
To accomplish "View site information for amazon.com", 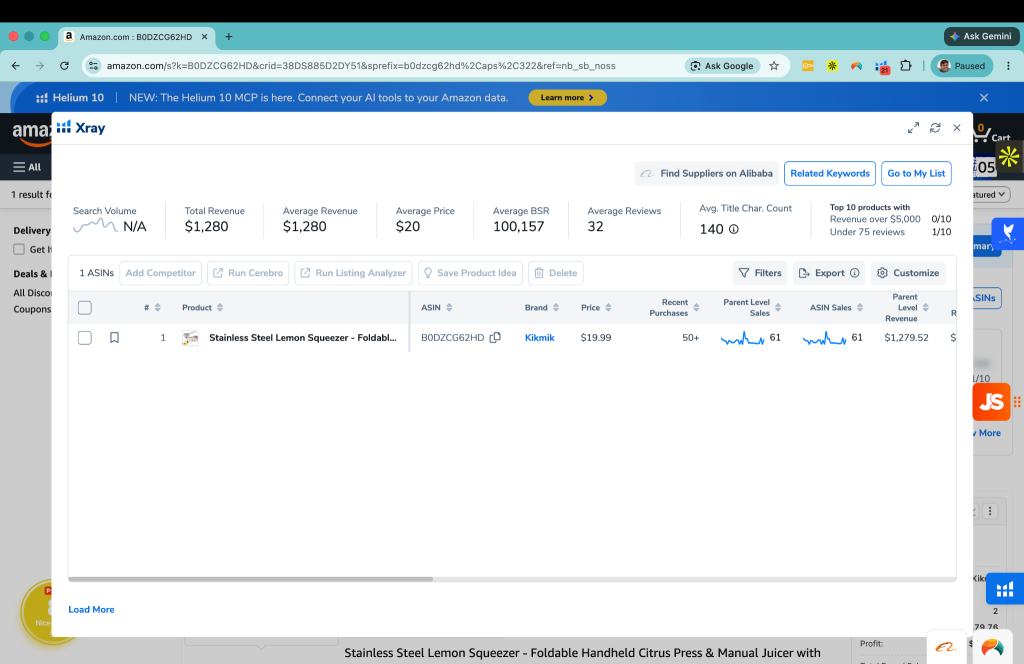I will [x=93, y=65].
